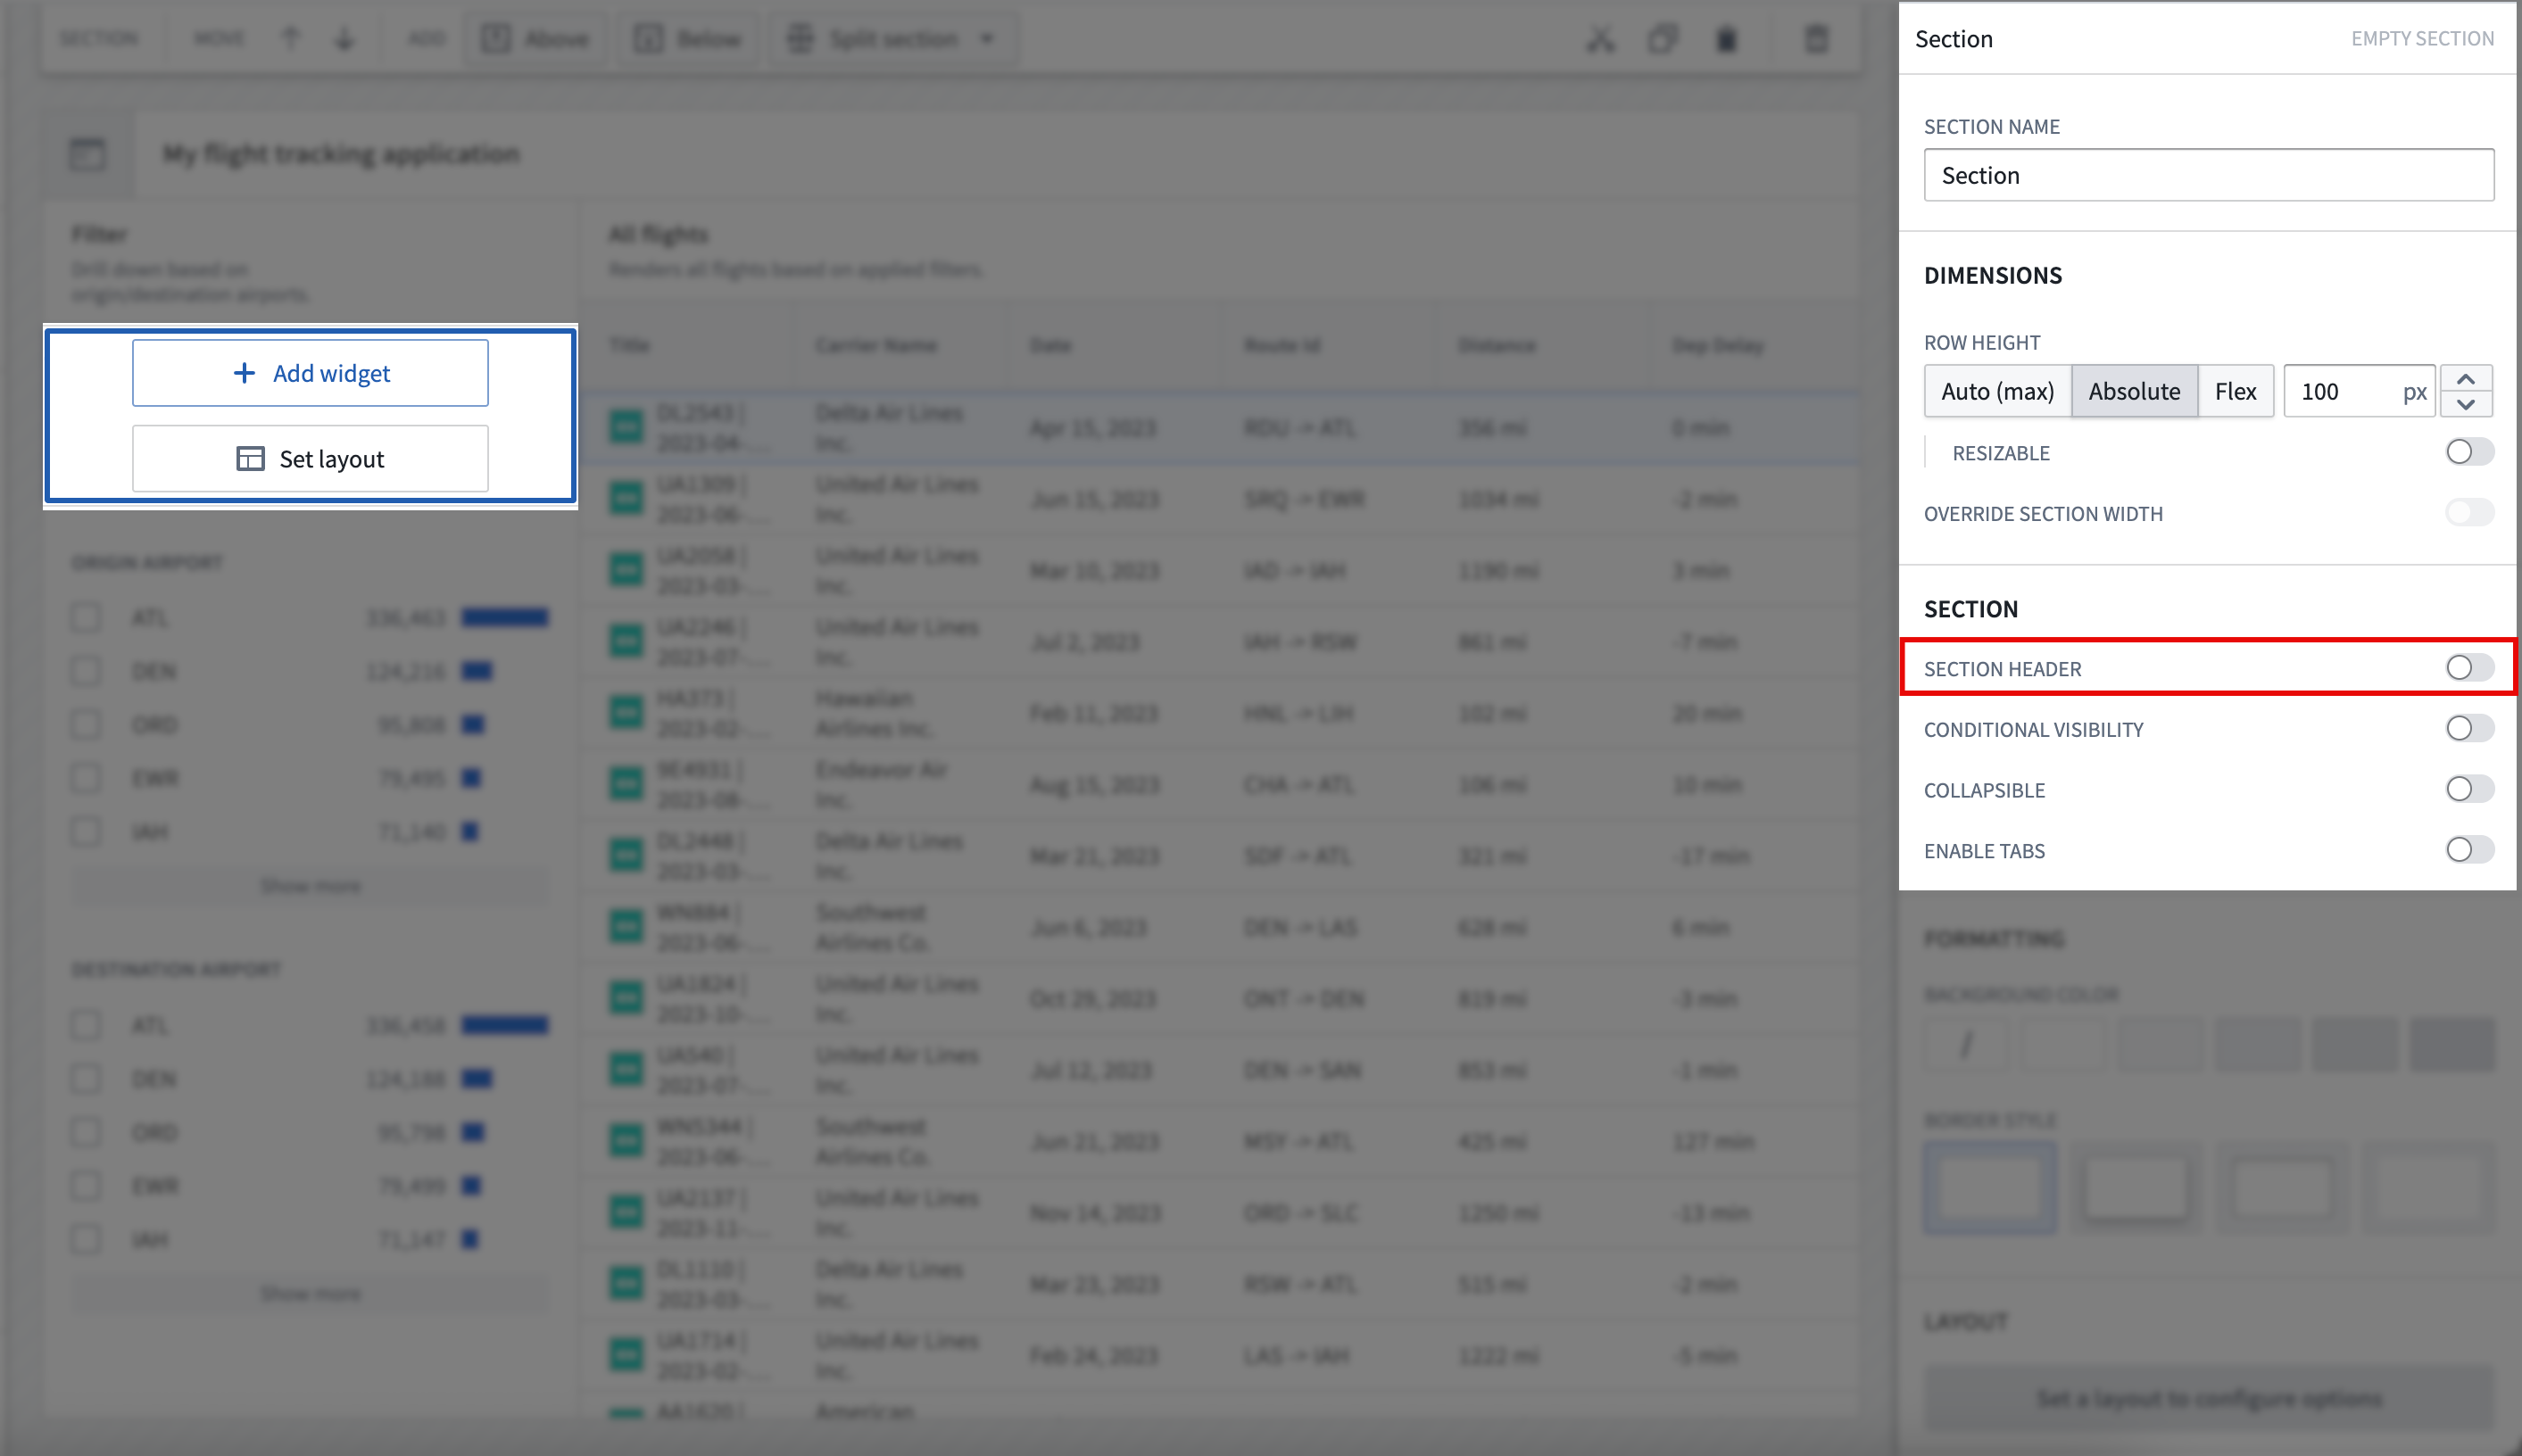Click the Add Below section button
Screen dimensions: 2522x1456
coord(689,39)
